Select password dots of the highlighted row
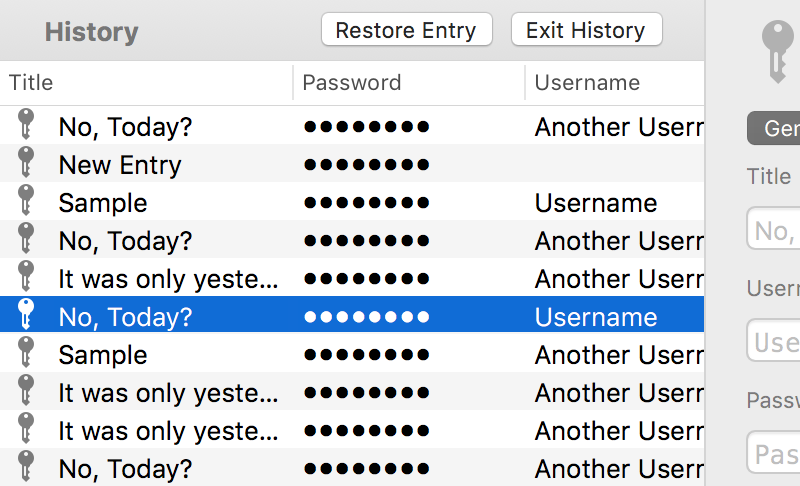 coord(366,317)
